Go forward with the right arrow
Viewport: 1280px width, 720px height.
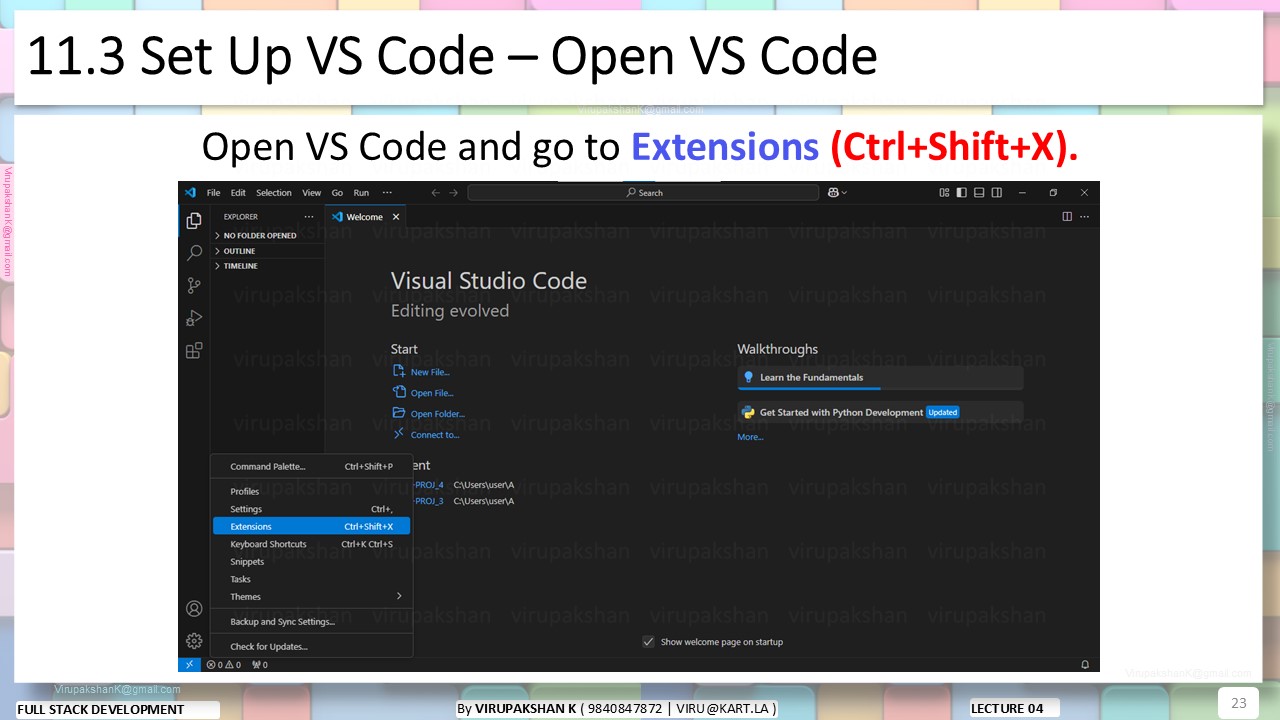[453, 192]
